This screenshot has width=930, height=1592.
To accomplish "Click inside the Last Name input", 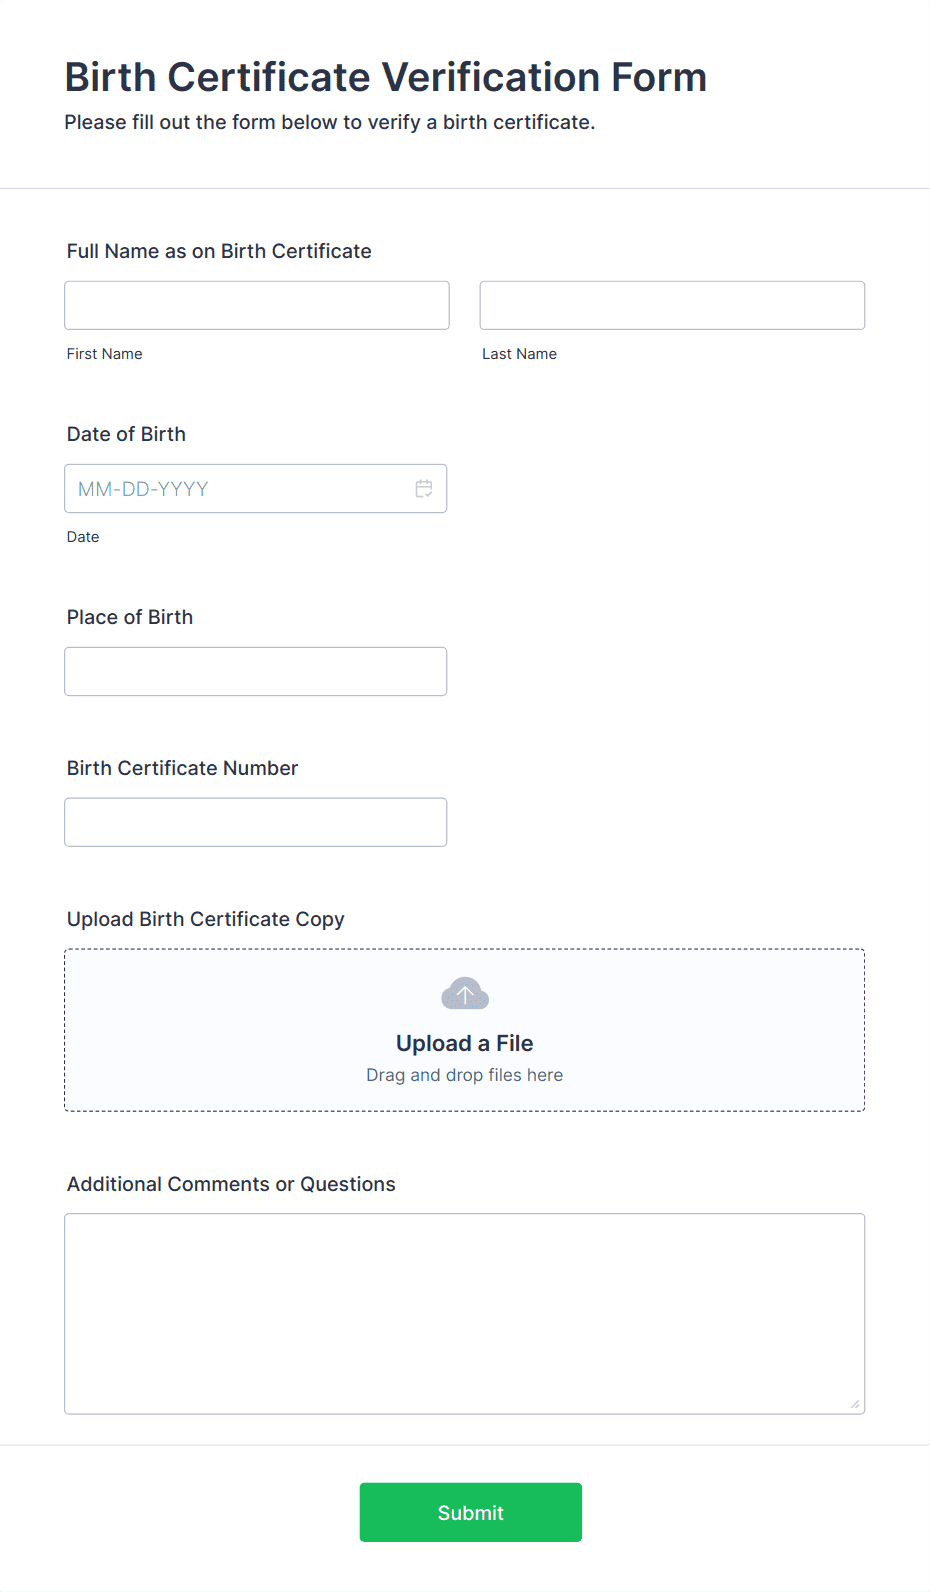I will click(671, 305).
